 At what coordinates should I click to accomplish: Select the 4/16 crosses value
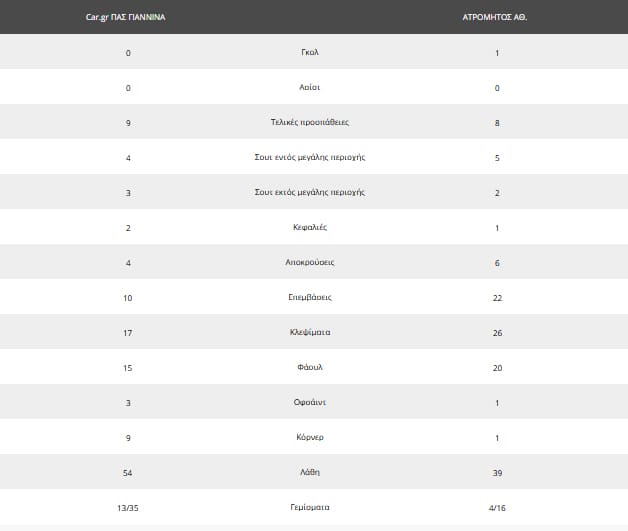497,507
